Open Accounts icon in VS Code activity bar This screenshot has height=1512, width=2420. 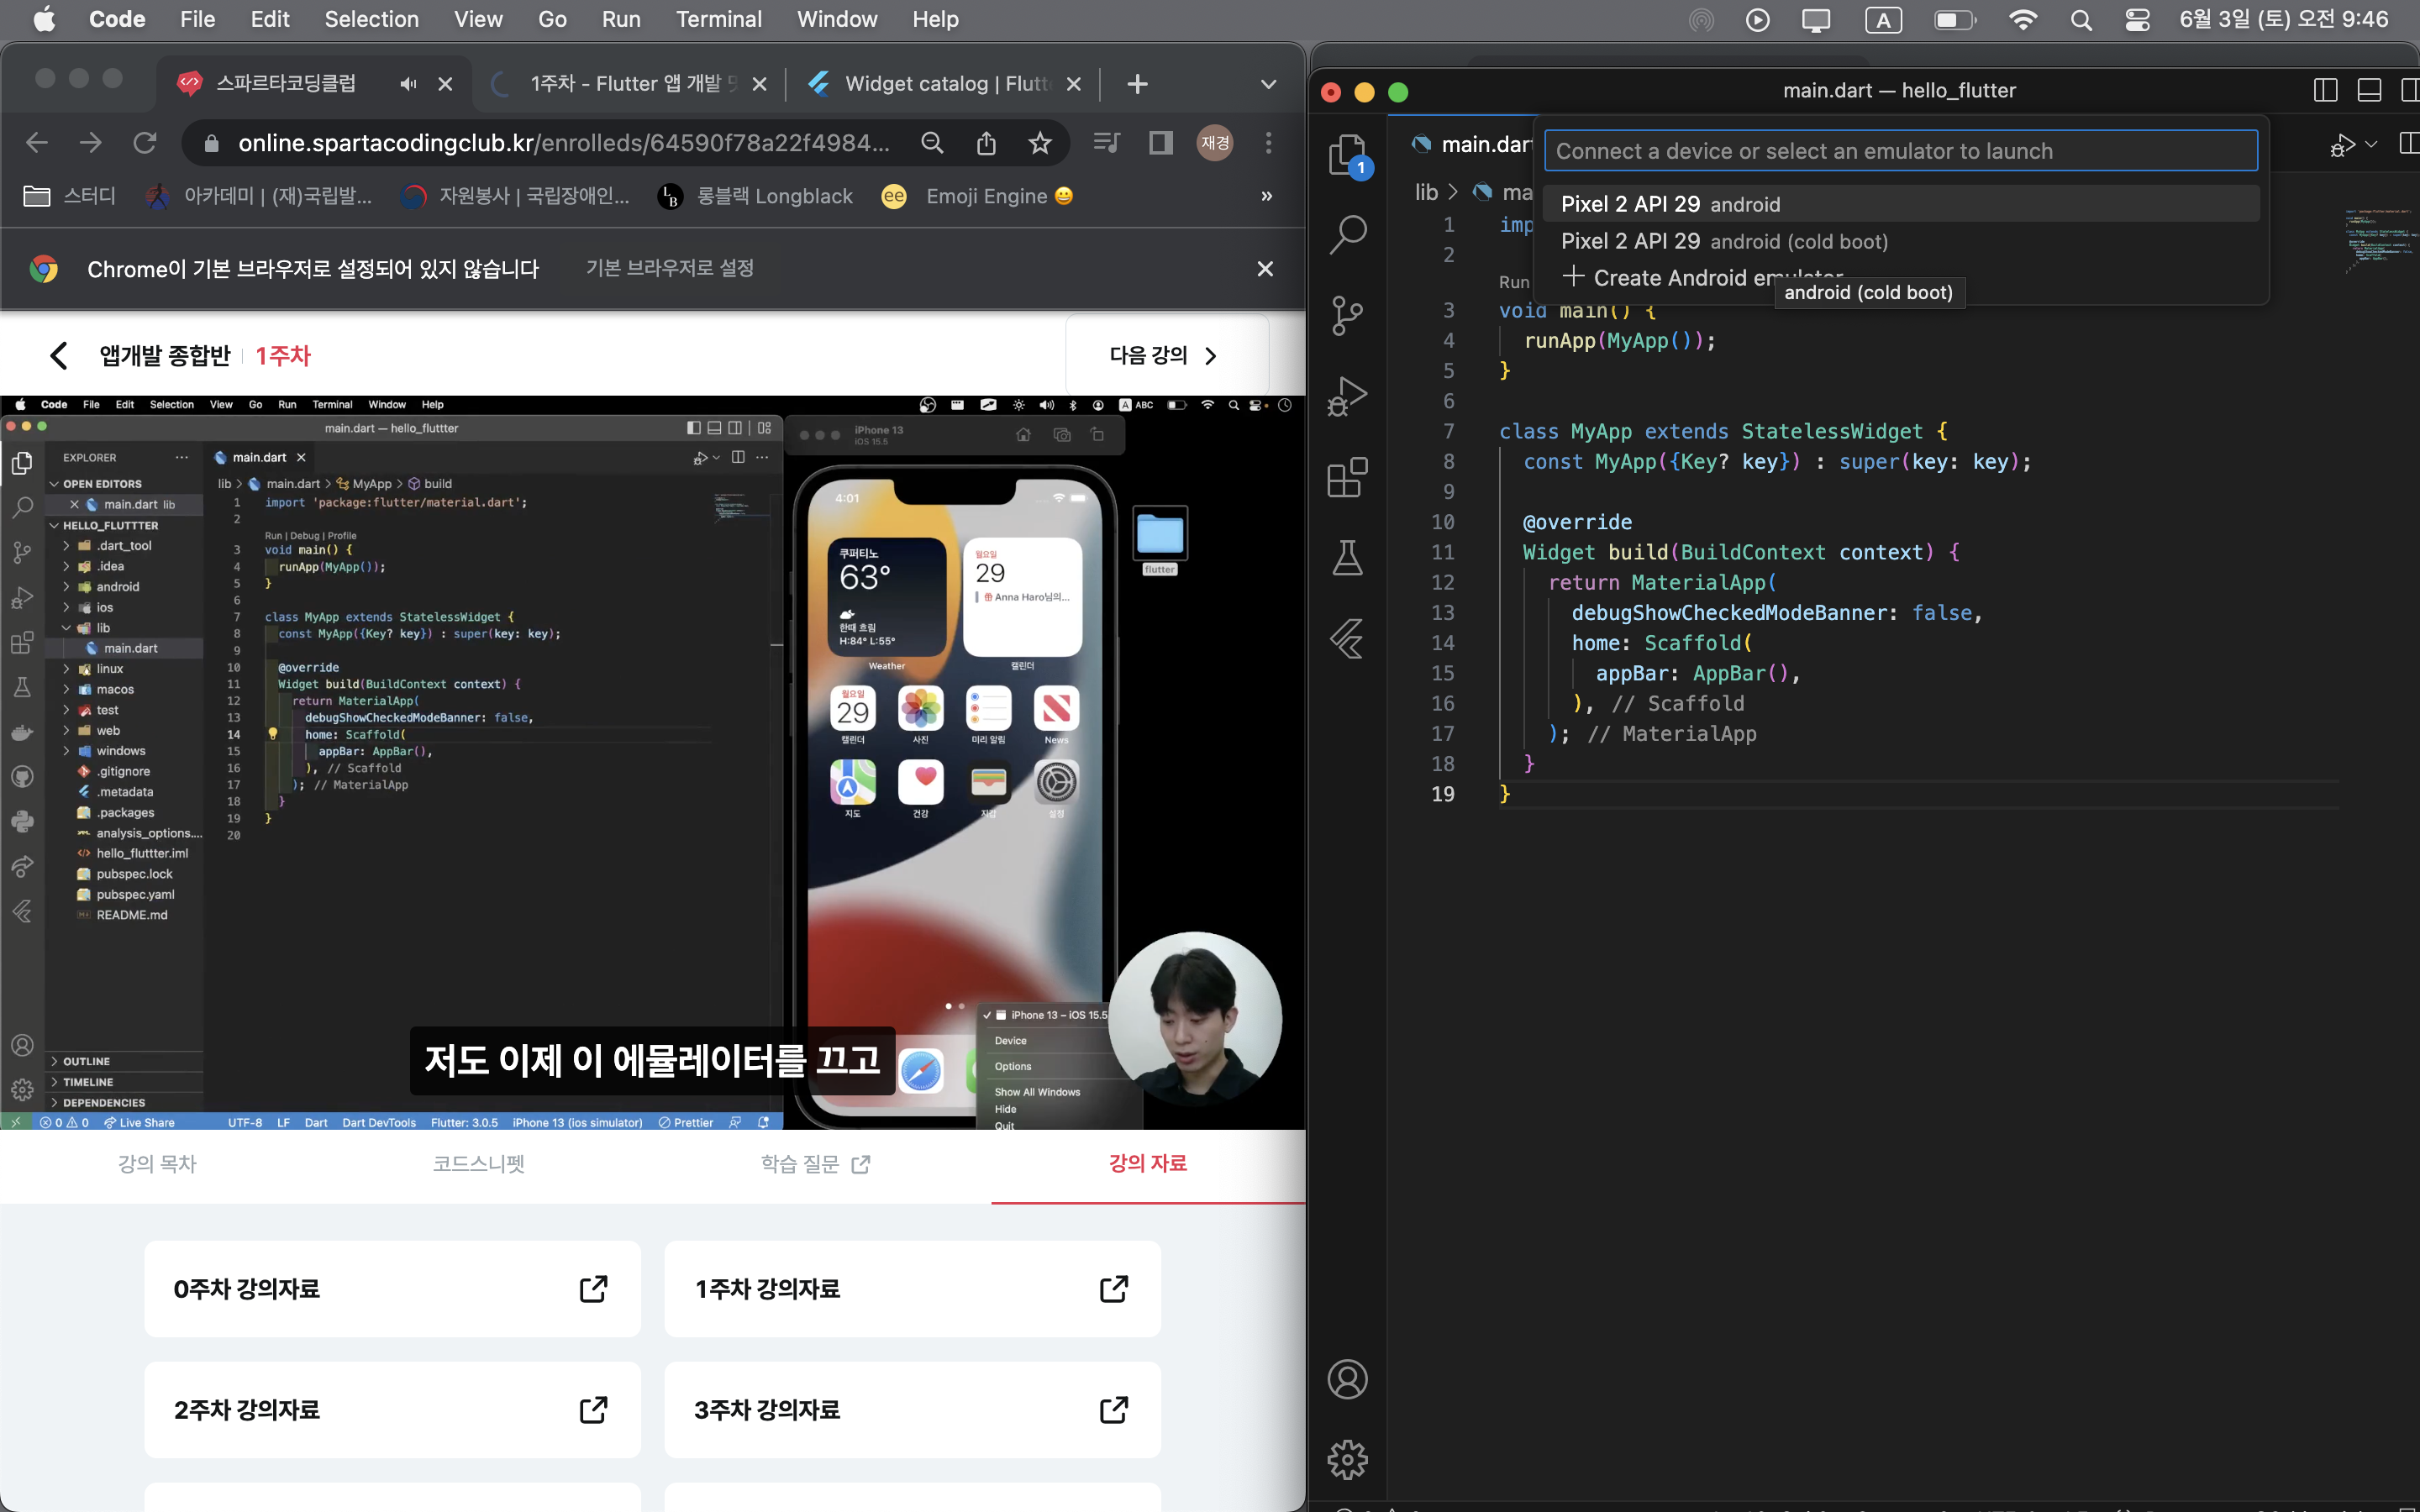[x=1347, y=1379]
